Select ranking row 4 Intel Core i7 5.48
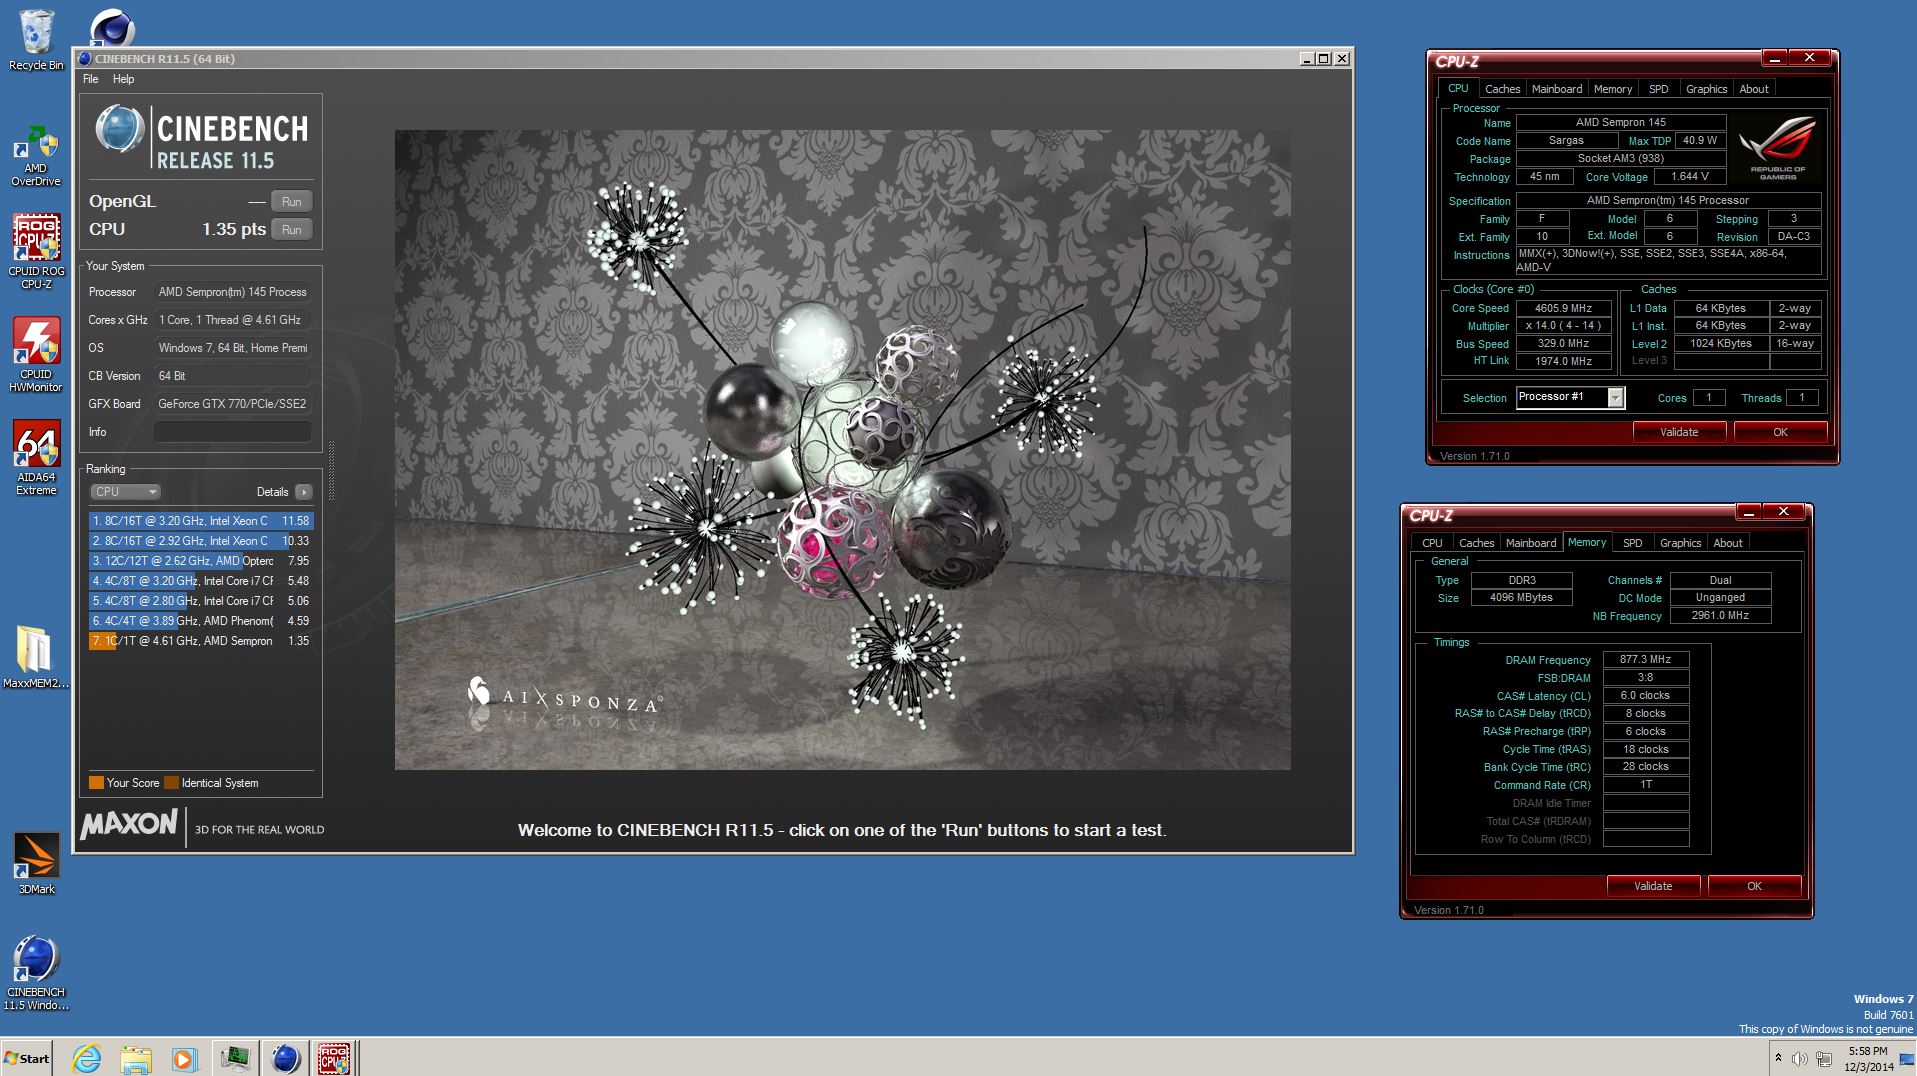This screenshot has width=1917, height=1076. pos(201,581)
